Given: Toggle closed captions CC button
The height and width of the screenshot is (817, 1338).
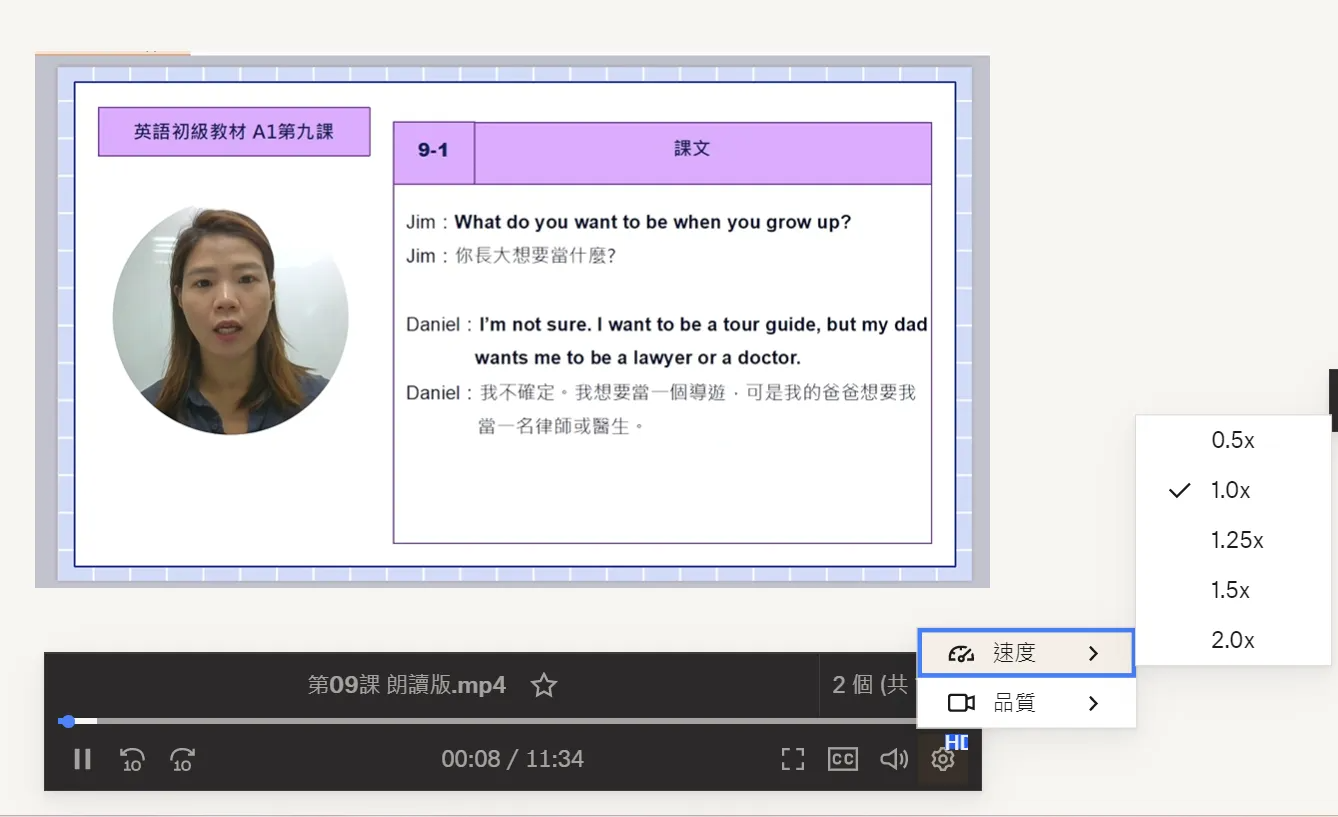Looking at the screenshot, I should click(843, 760).
